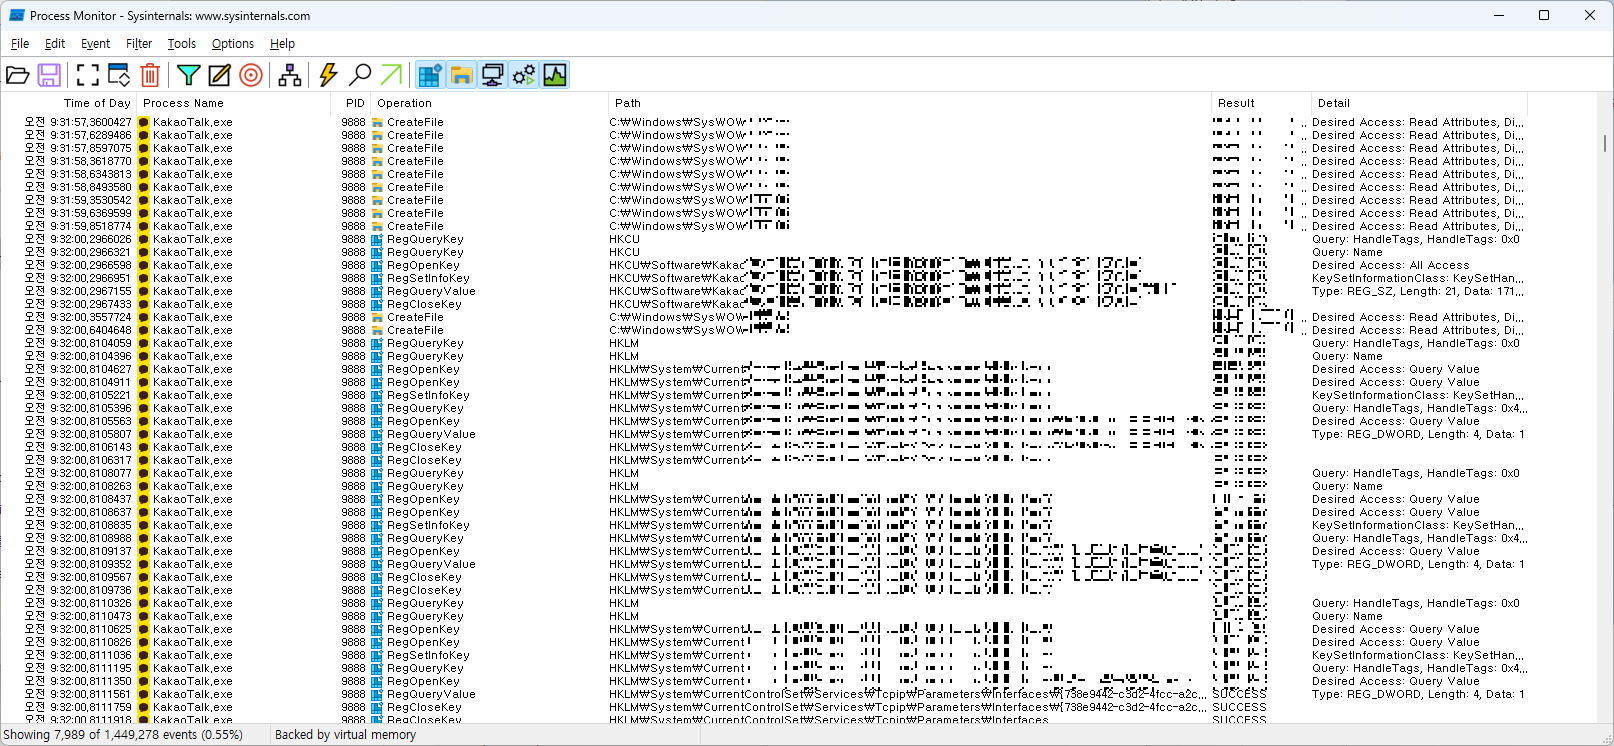Viewport: 1614px width, 746px height.
Task: Select the RegCloseKey event at 9:32:00,8111759
Action: (764, 707)
